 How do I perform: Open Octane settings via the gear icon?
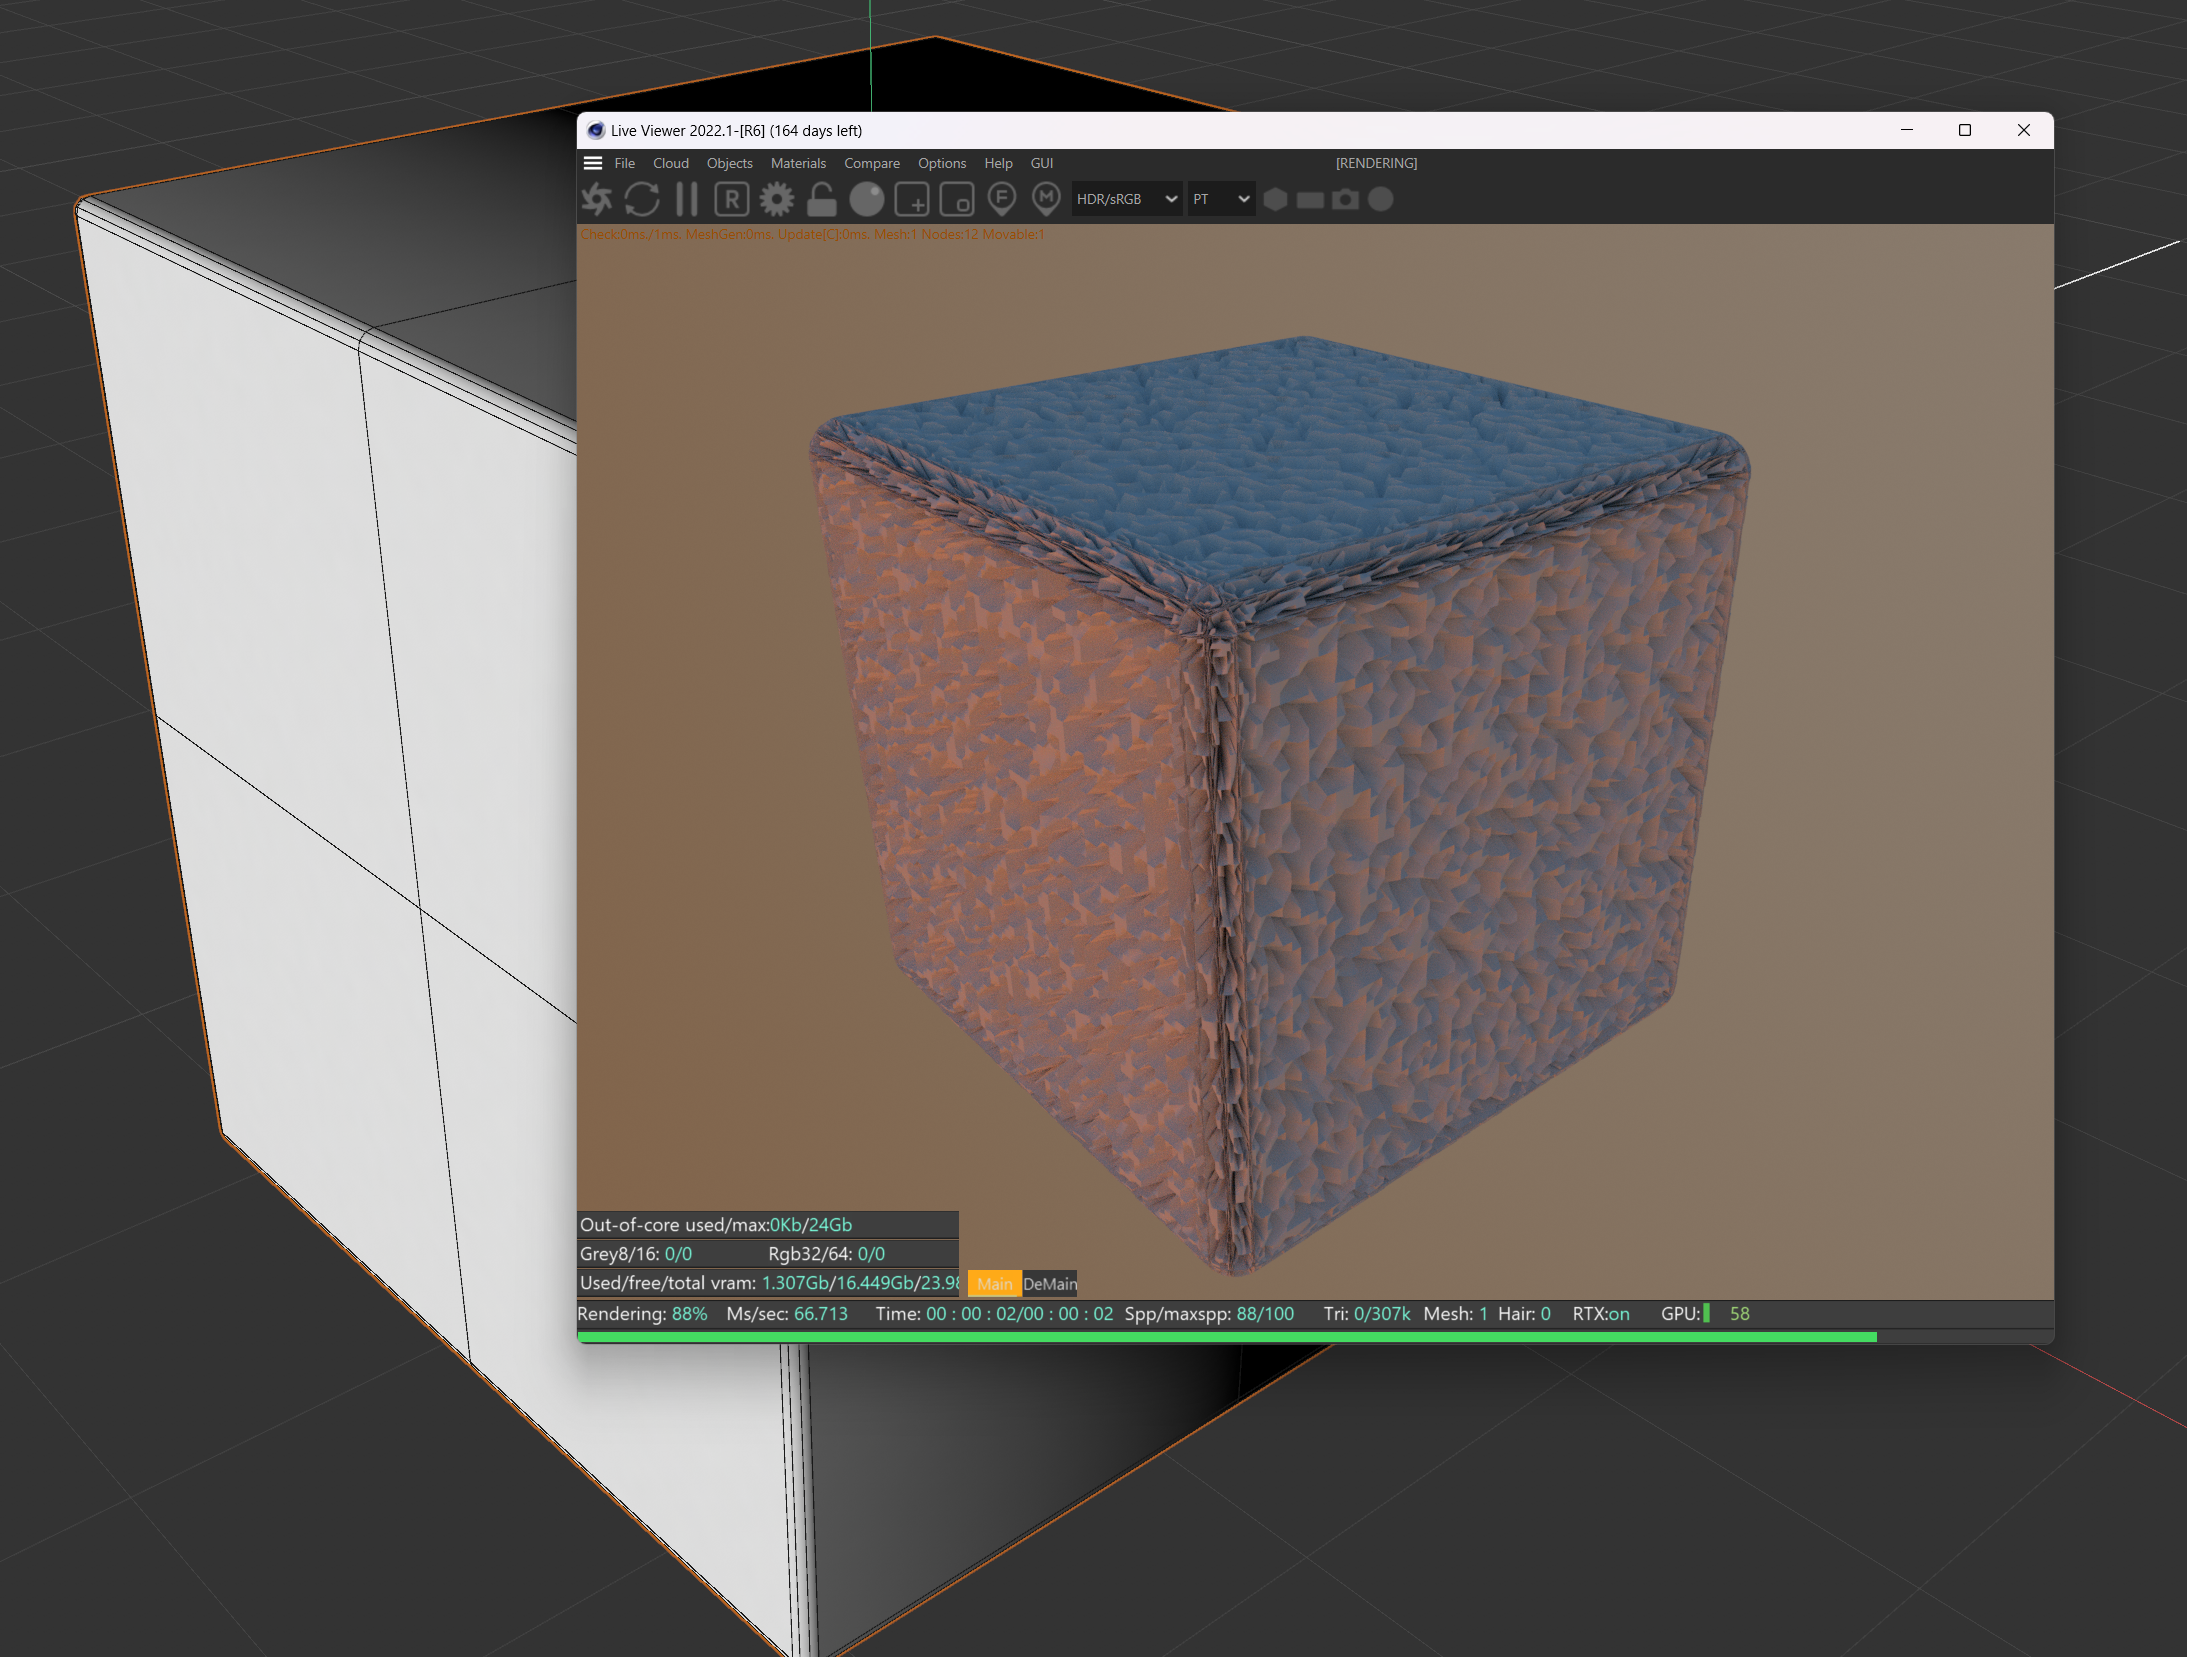click(777, 199)
